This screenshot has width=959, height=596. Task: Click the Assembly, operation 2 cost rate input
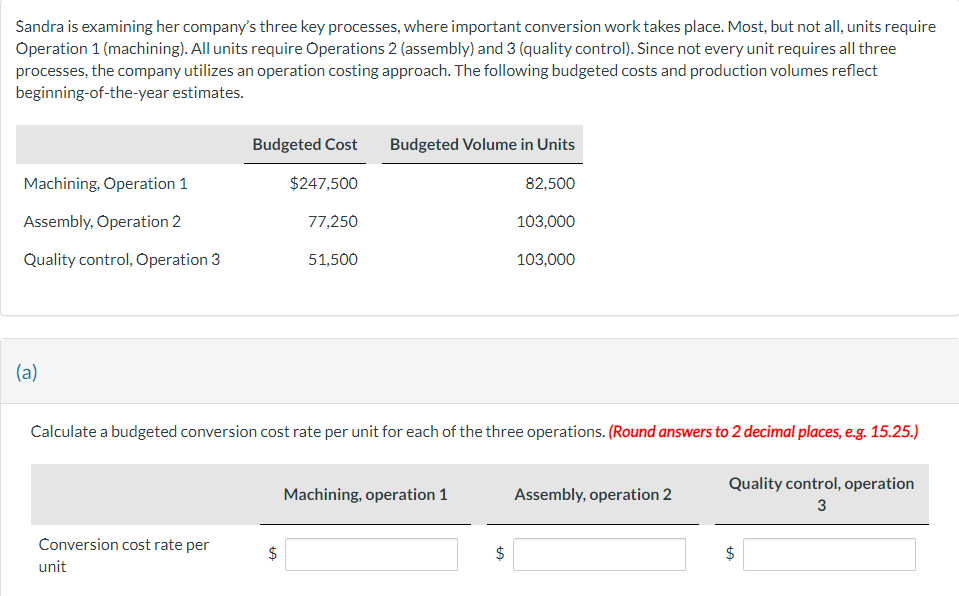(x=599, y=554)
